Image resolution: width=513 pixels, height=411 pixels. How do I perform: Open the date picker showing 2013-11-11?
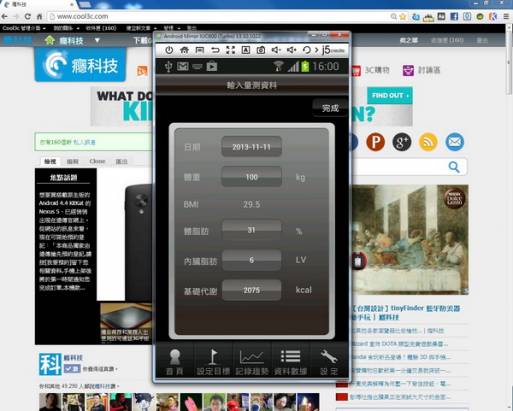[x=251, y=147]
